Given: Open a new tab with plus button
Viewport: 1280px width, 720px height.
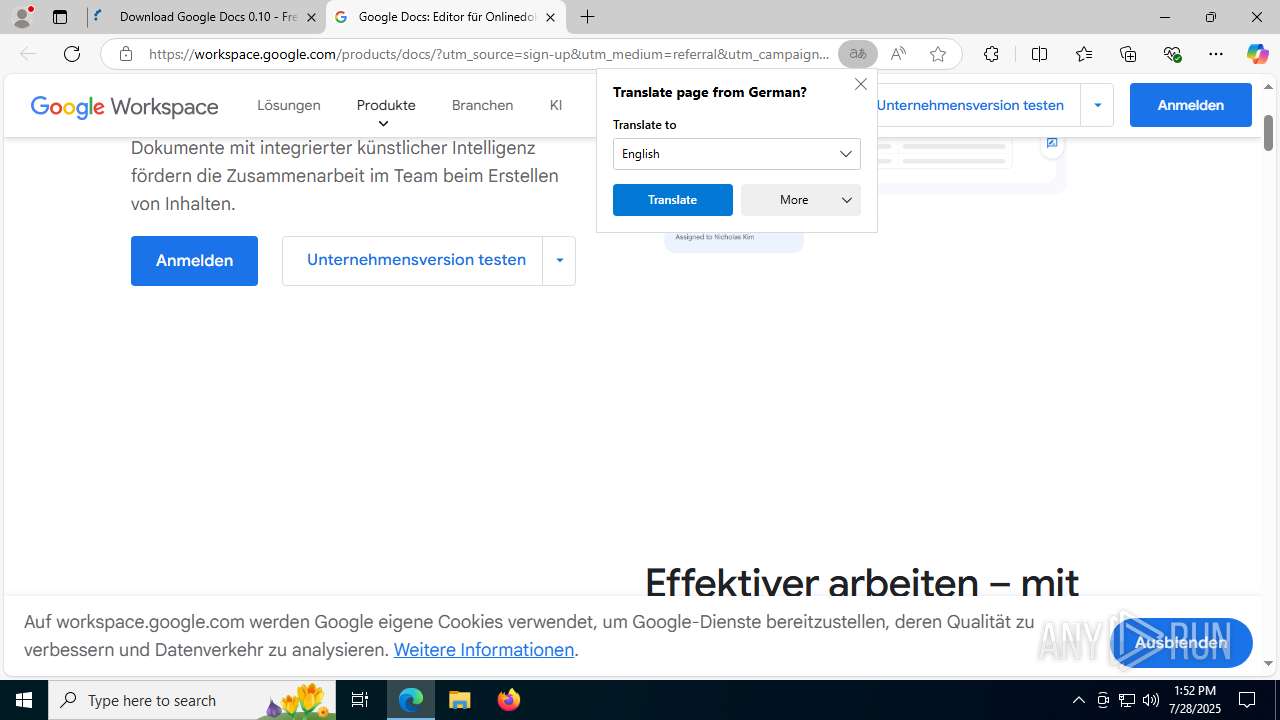Looking at the screenshot, I should point(588,17).
